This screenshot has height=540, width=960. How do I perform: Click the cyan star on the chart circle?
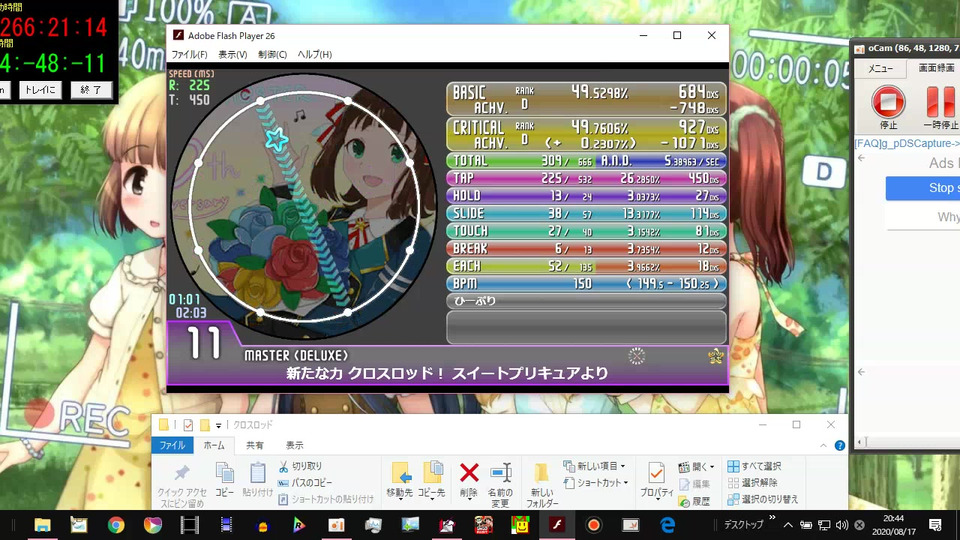pos(276,139)
